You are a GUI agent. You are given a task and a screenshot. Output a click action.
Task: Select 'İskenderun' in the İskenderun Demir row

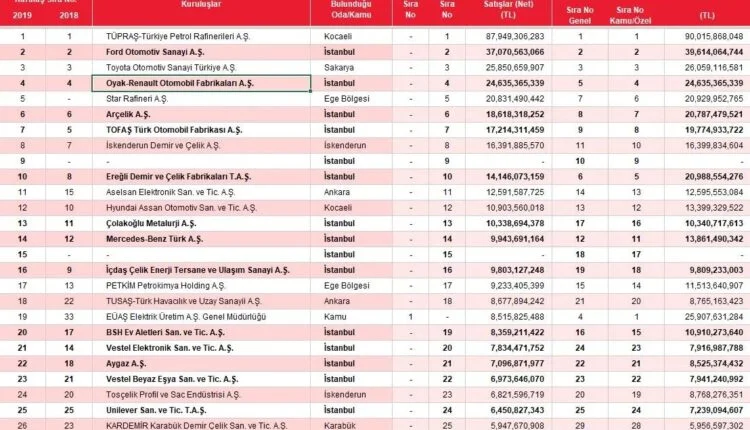(x=344, y=145)
